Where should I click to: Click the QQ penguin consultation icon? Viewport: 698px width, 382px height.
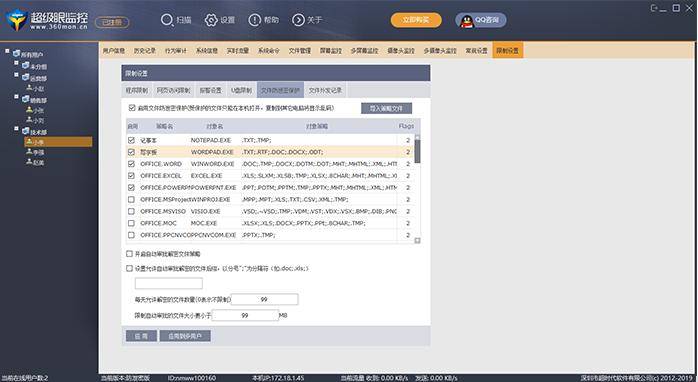click(467, 20)
